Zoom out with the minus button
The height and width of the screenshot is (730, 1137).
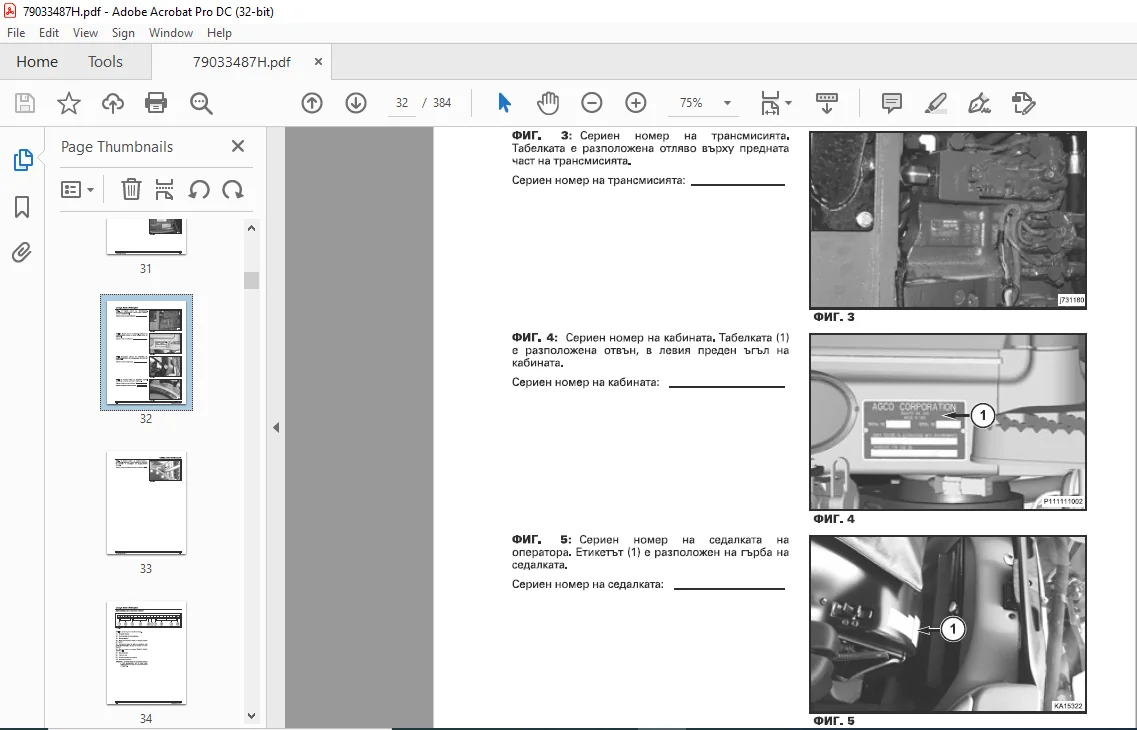pyautogui.click(x=592, y=103)
